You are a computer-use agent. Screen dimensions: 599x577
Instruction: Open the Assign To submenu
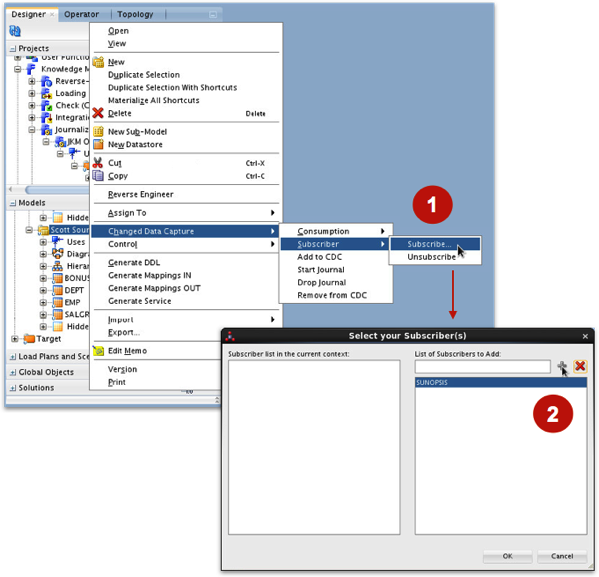pos(186,213)
